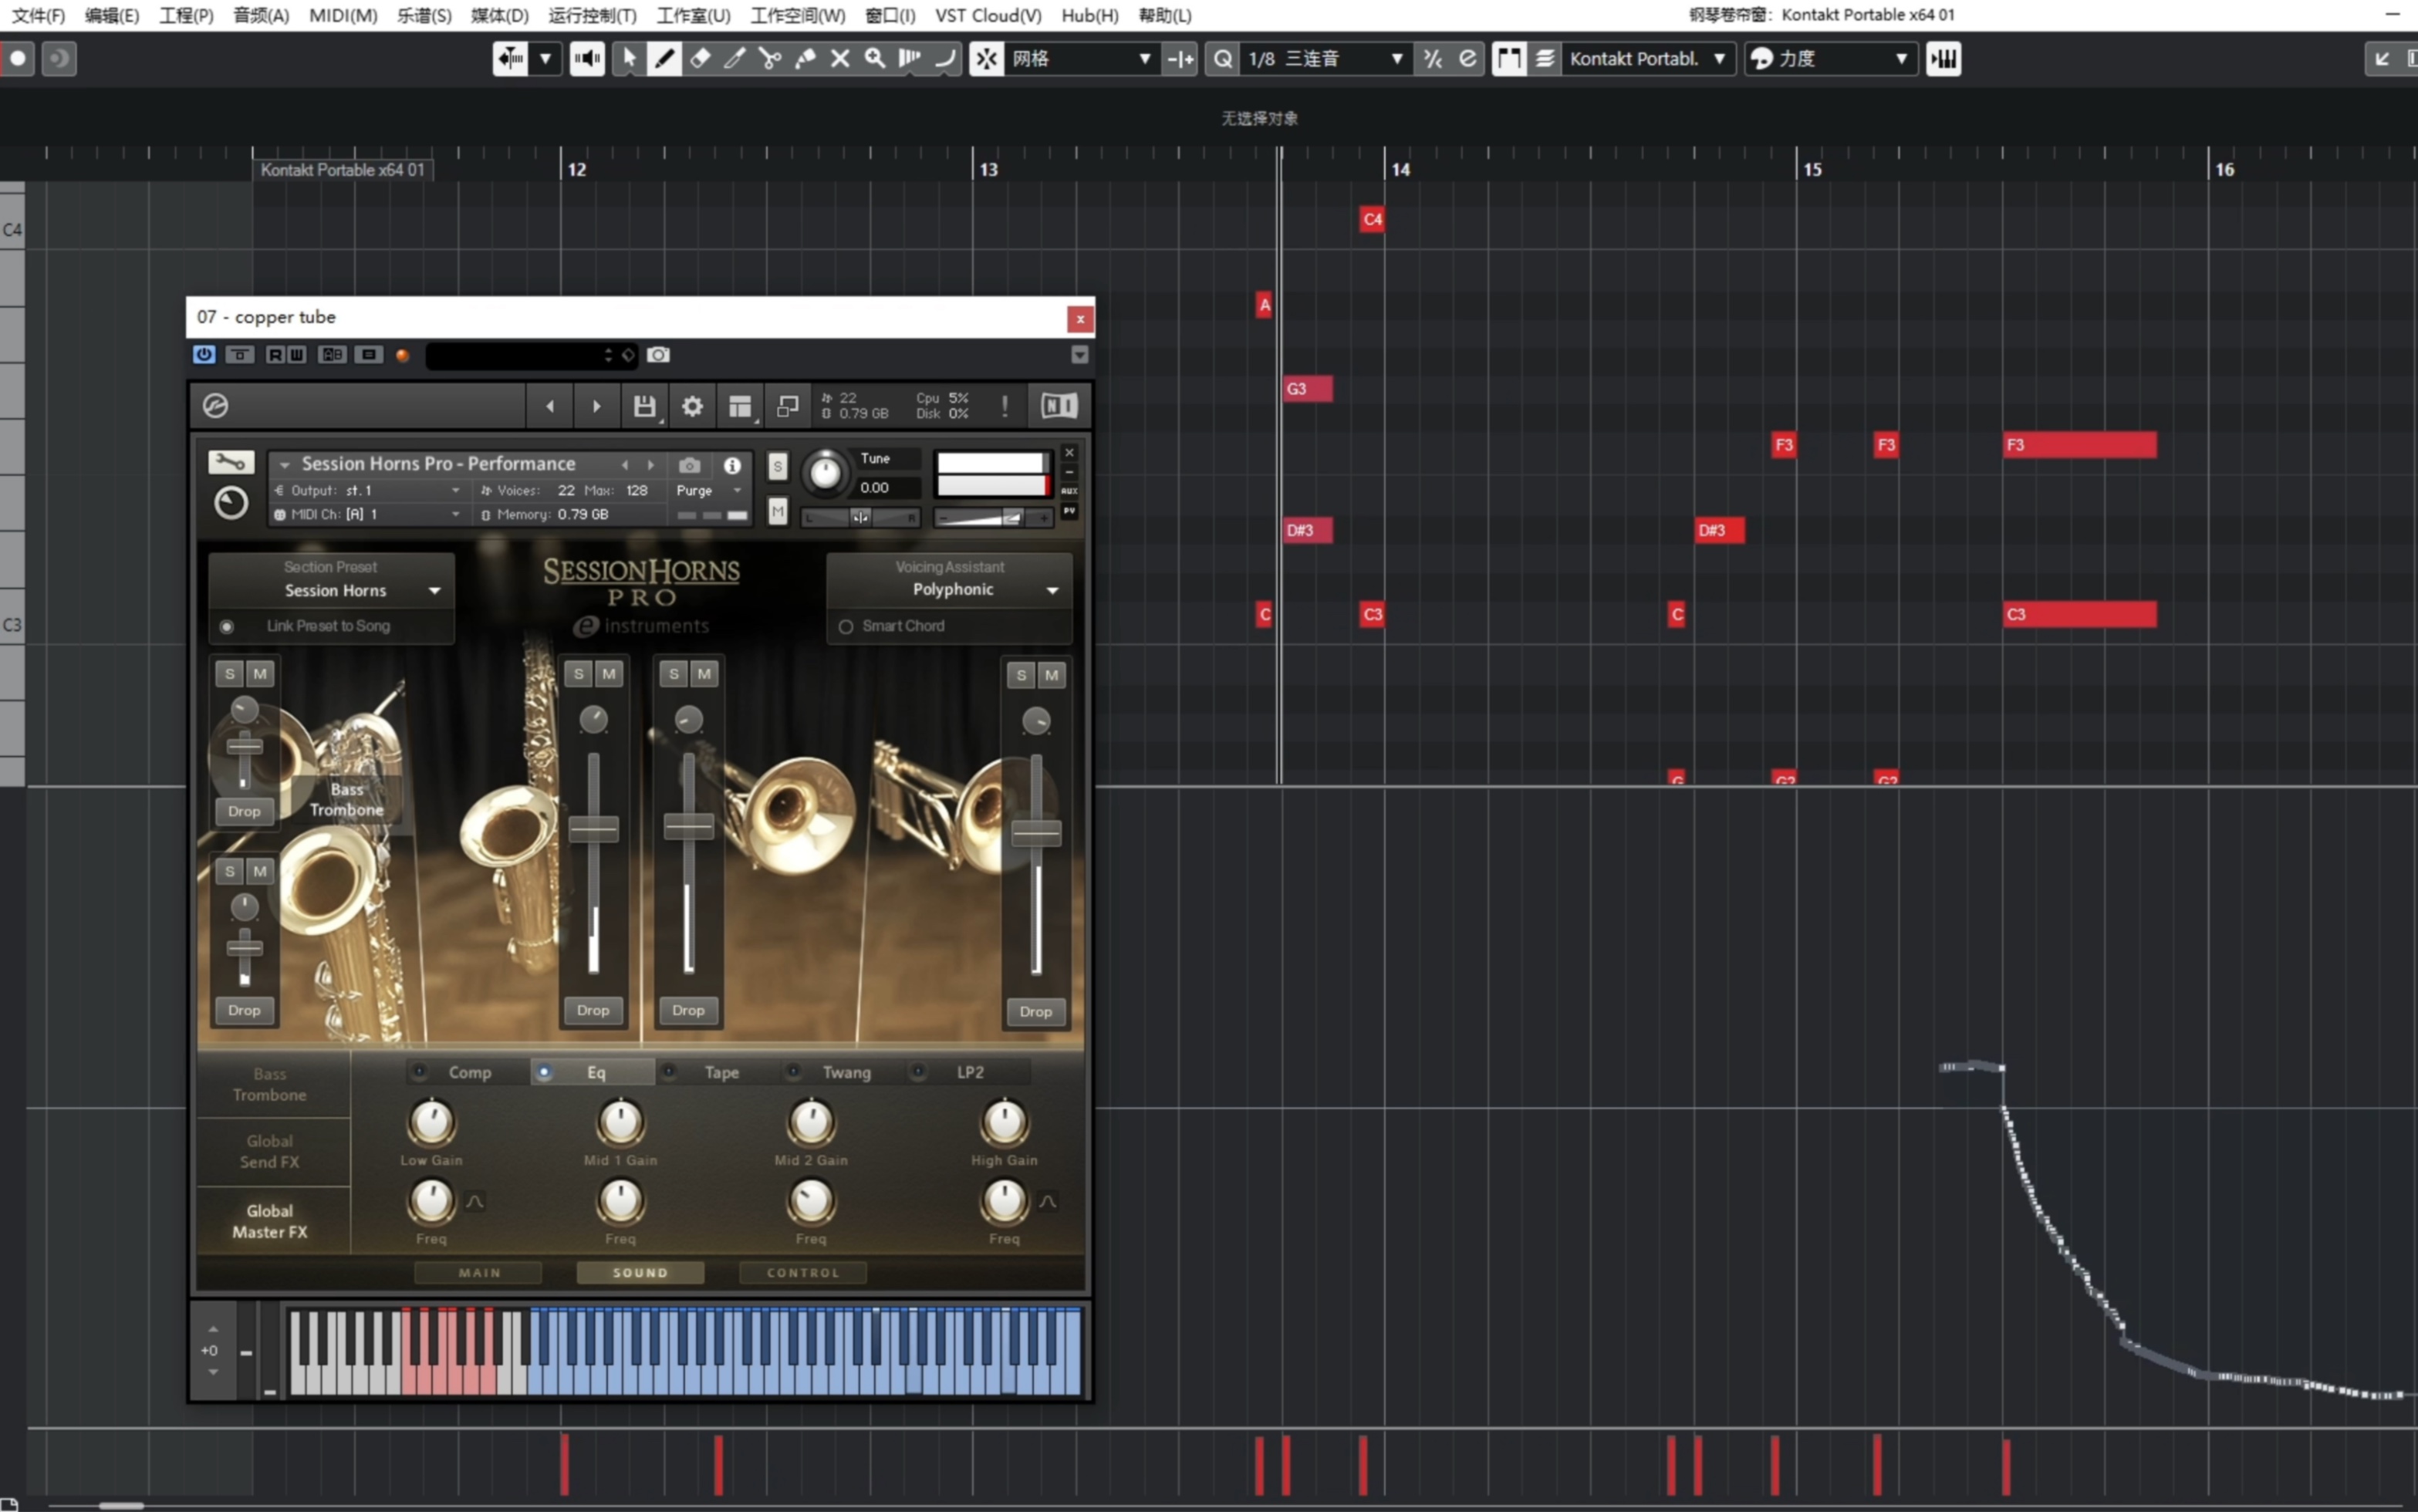Click the Mute button on Bass Trombone channel

258,673
